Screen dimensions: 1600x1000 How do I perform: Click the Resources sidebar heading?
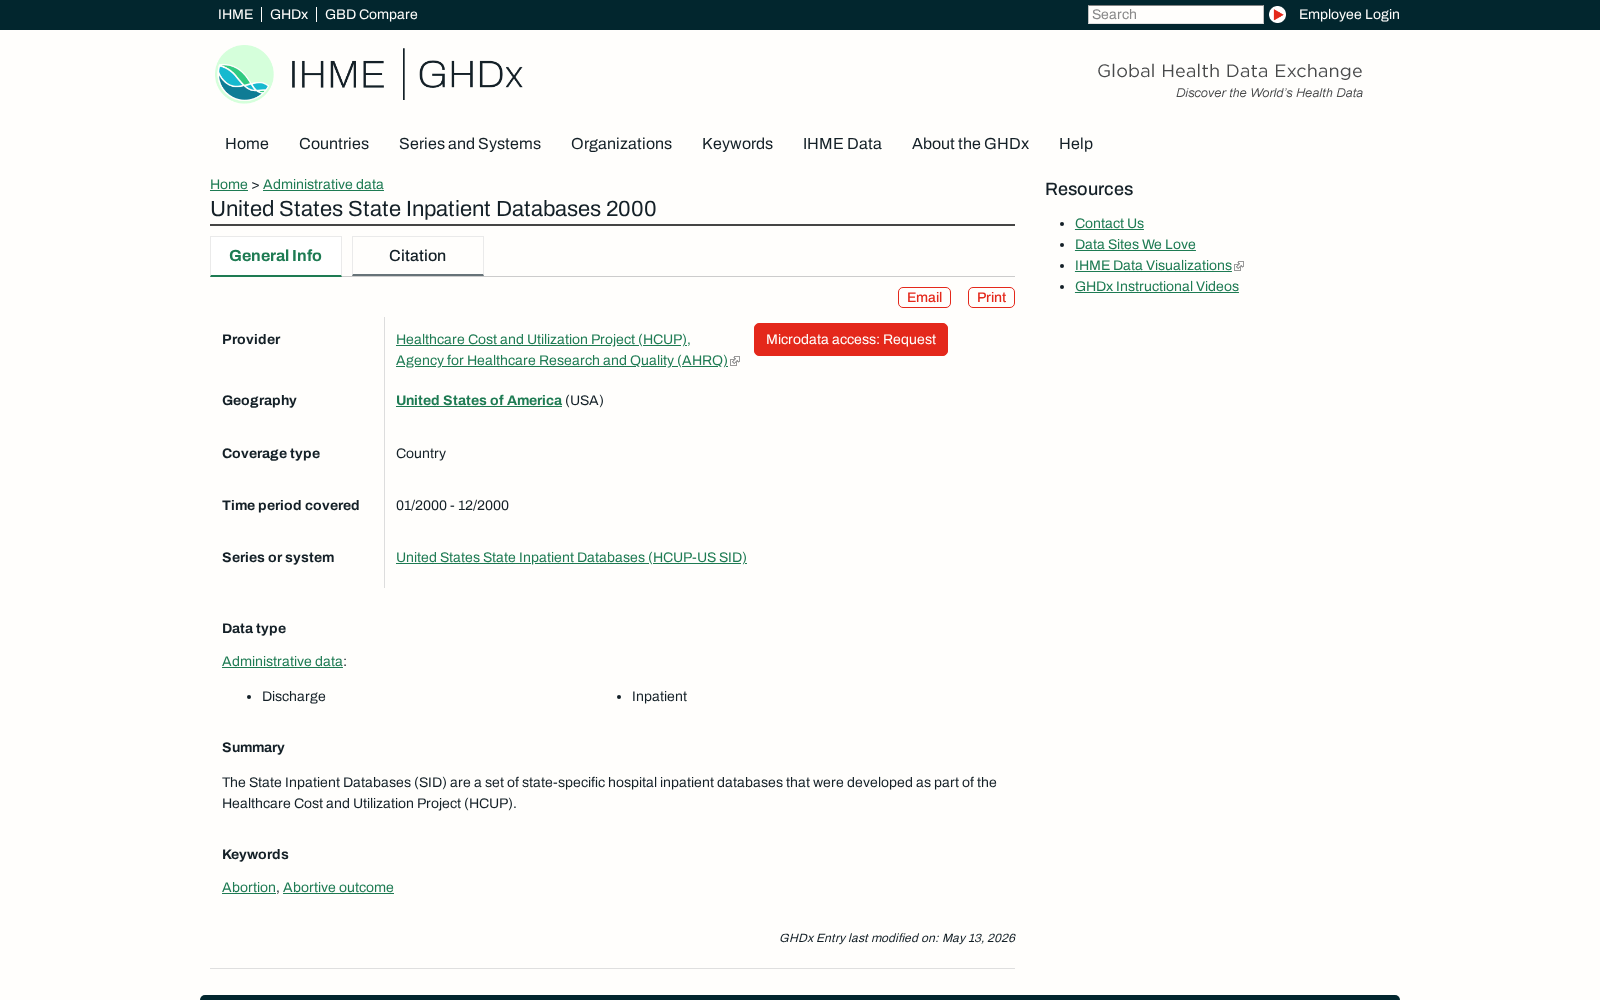(x=1089, y=189)
